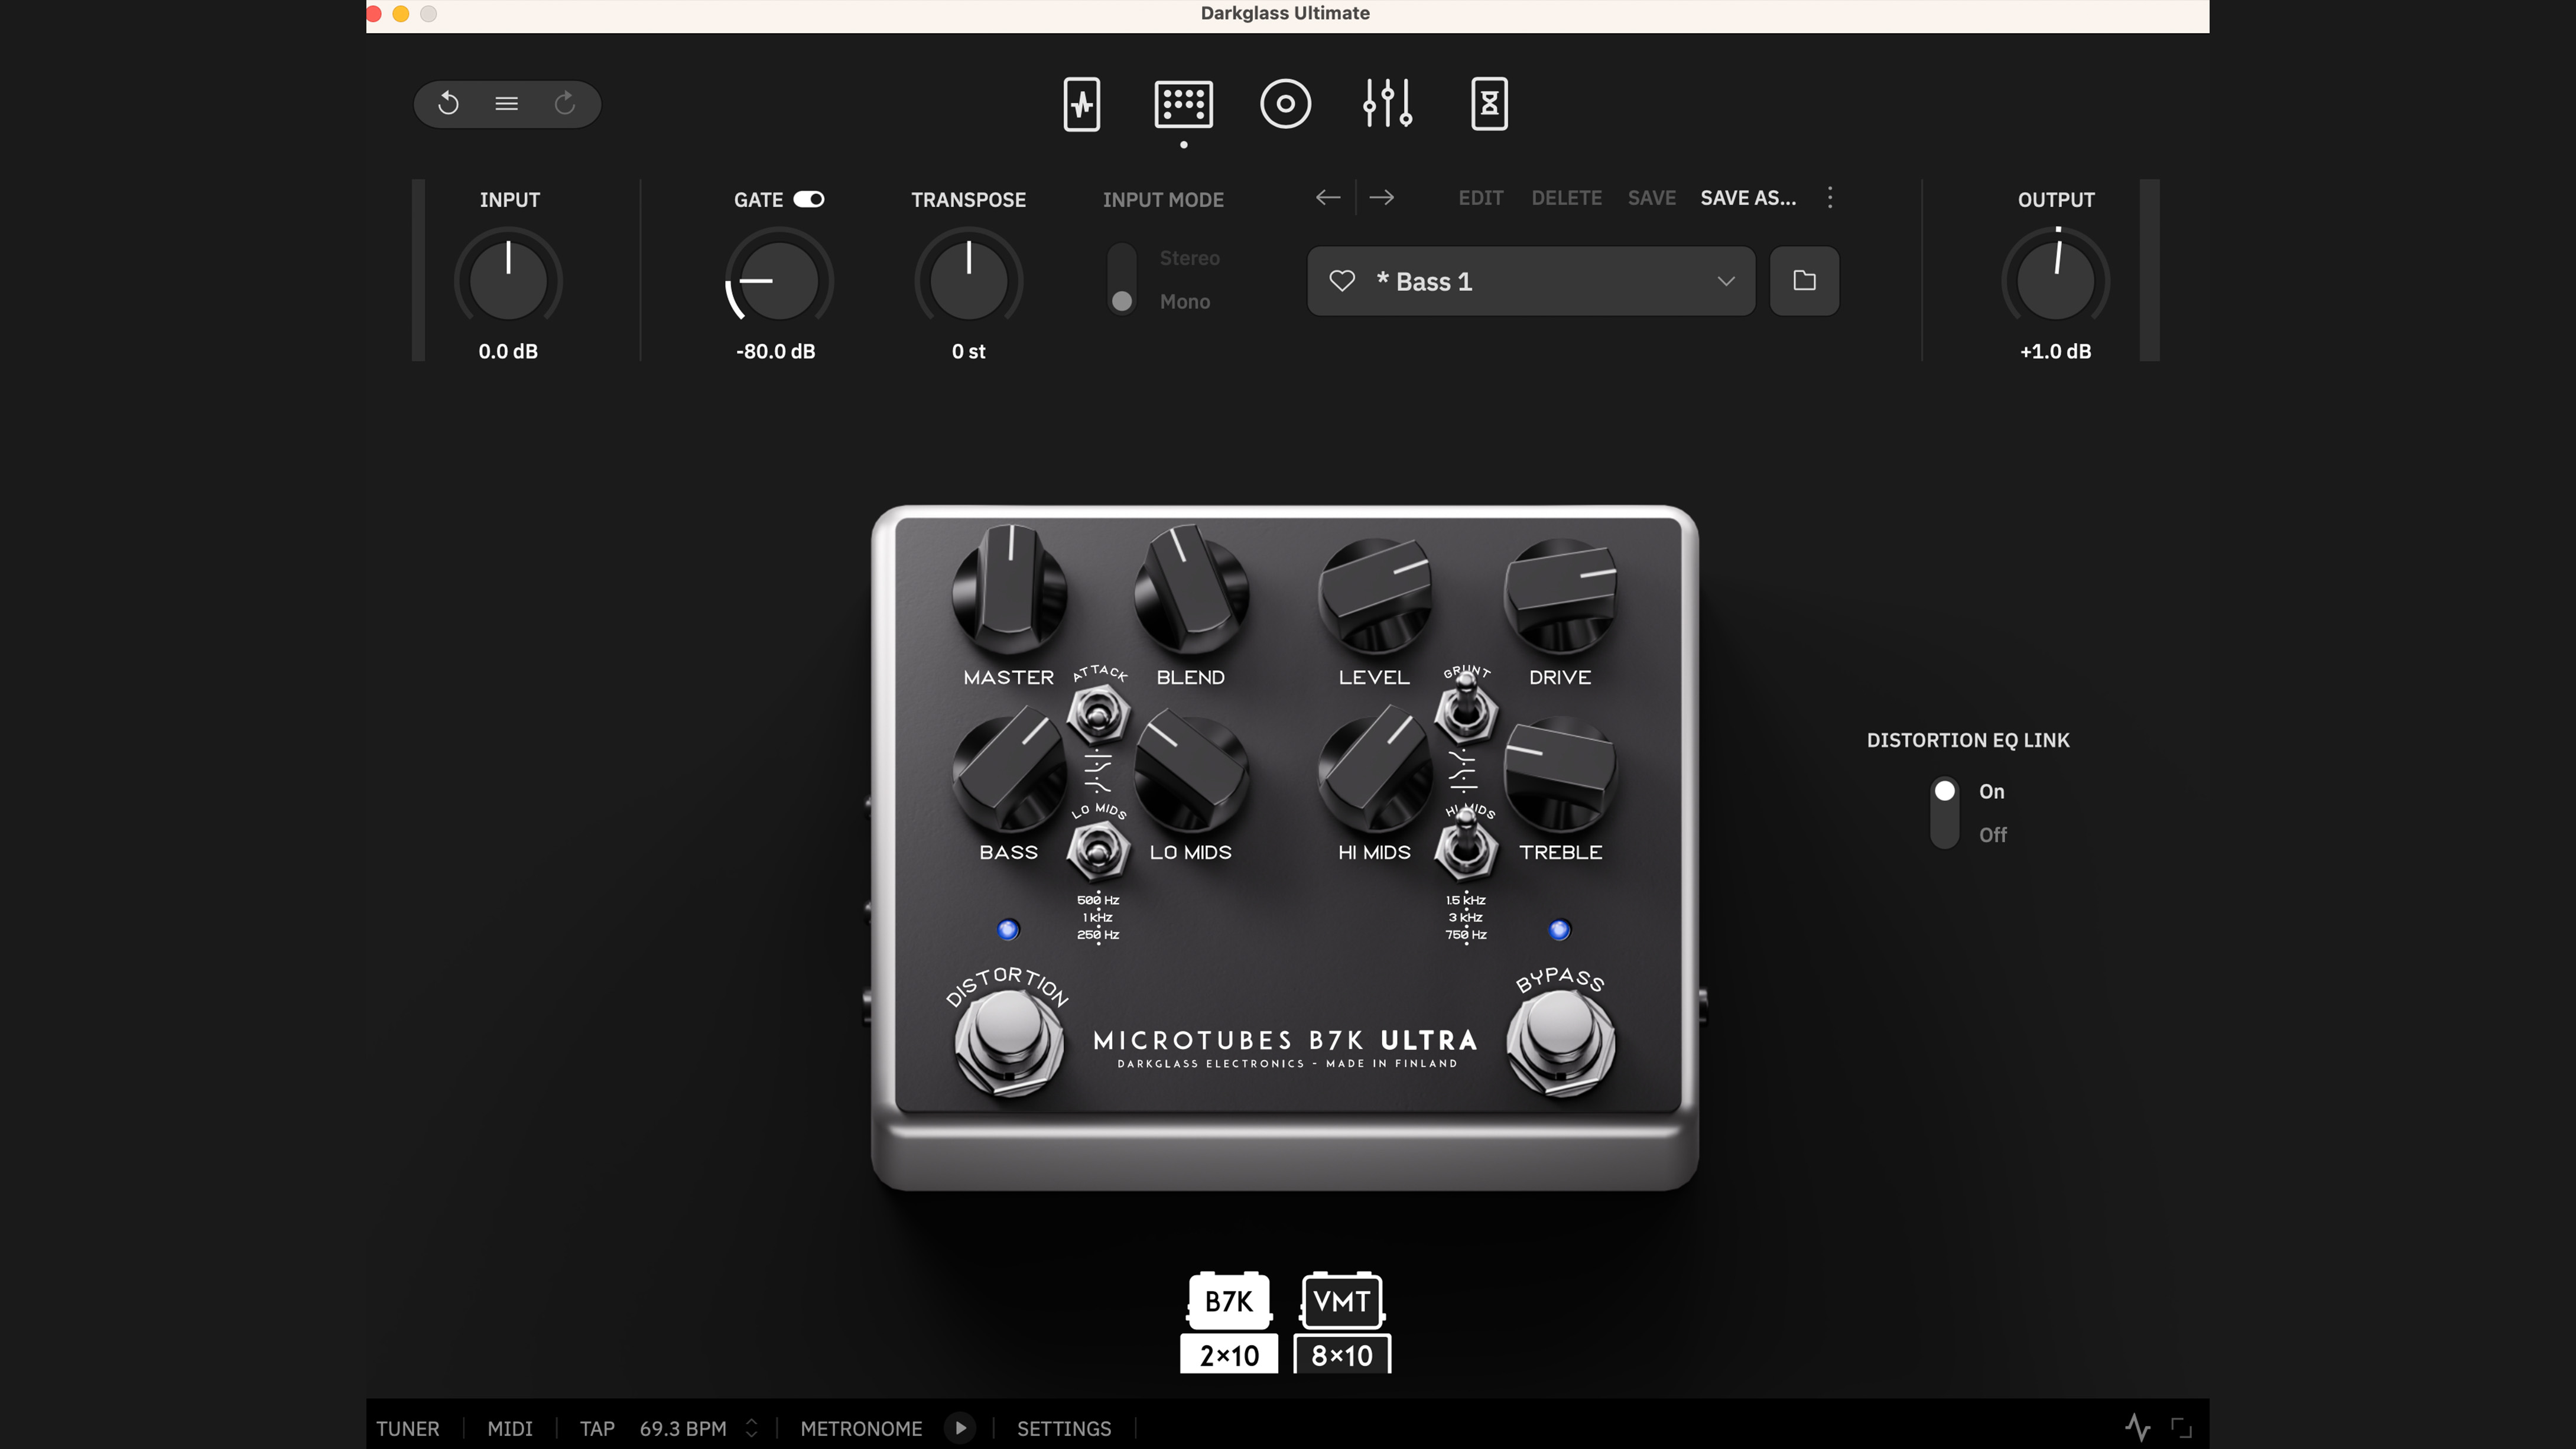Image resolution: width=2576 pixels, height=1449 pixels.
Task: Go to next preset arrow
Action: pyautogui.click(x=1382, y=198)
